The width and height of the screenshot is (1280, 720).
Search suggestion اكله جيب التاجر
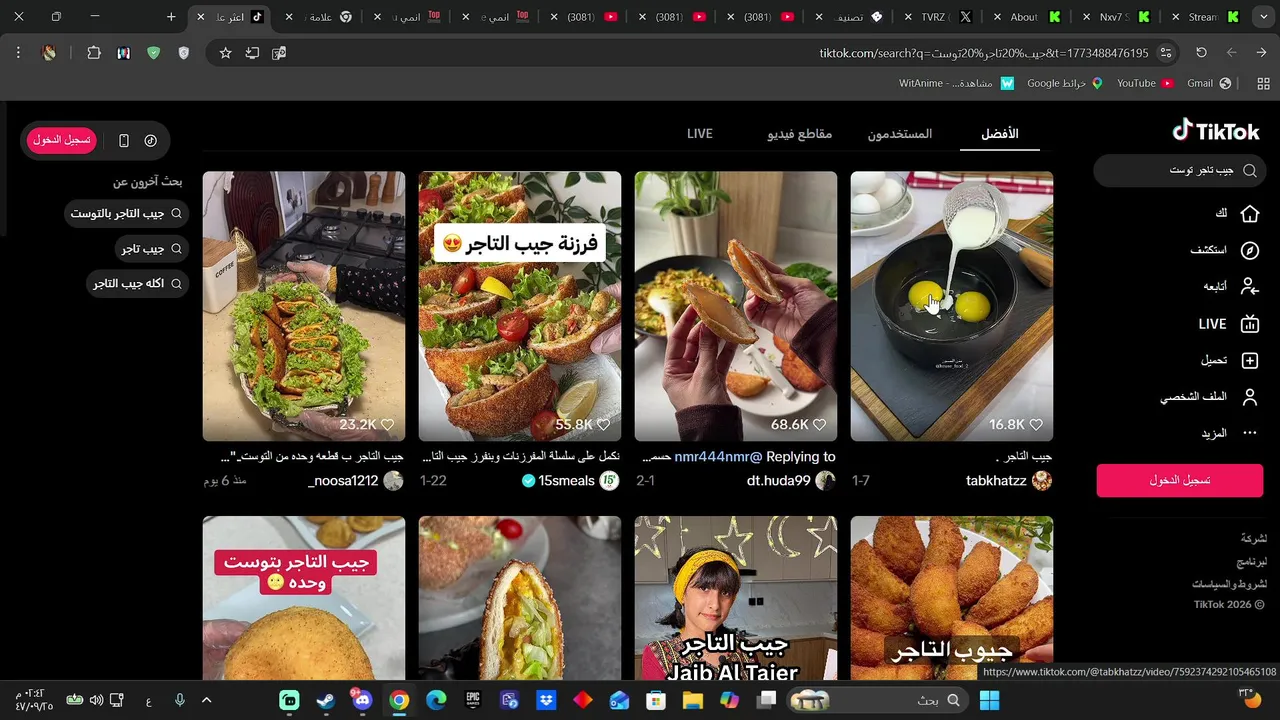[137, 284]
